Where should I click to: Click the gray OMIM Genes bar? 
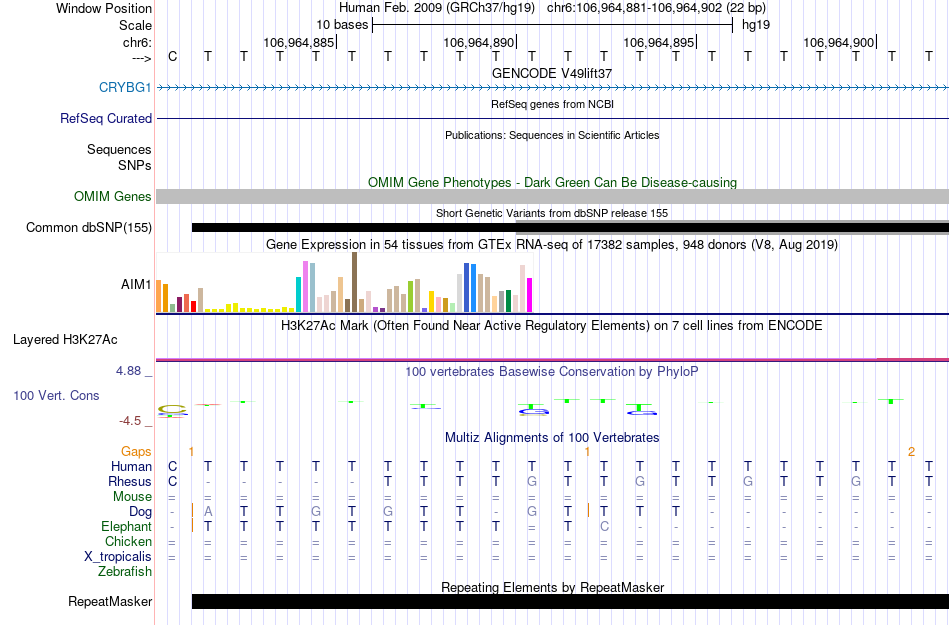552,196
